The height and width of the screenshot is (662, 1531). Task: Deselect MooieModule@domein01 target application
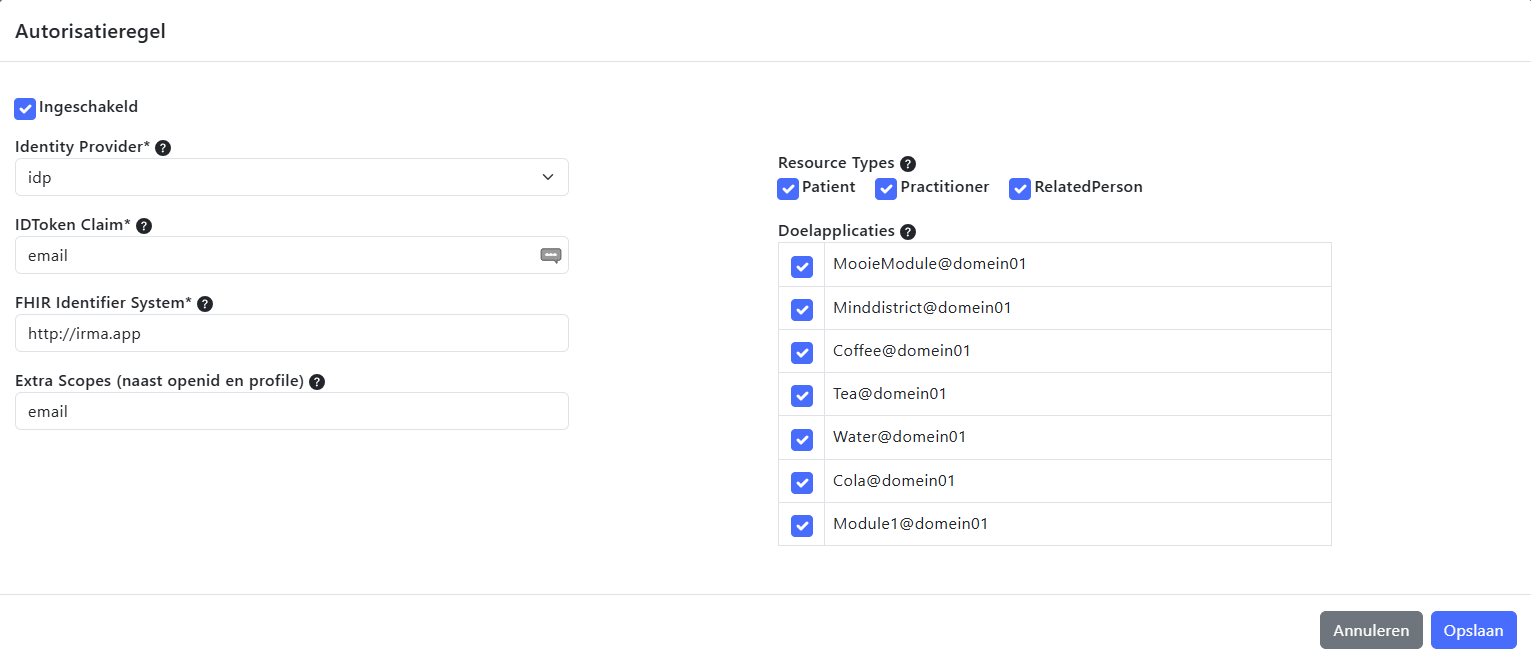point(802,266)
